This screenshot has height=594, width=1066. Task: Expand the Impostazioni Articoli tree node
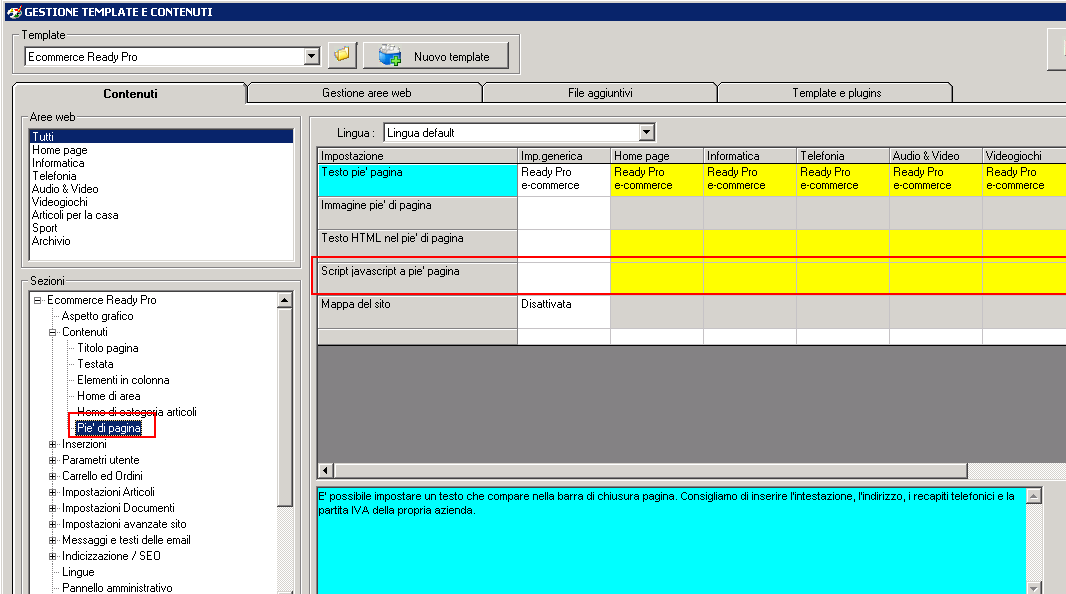(x=52, y=491)
